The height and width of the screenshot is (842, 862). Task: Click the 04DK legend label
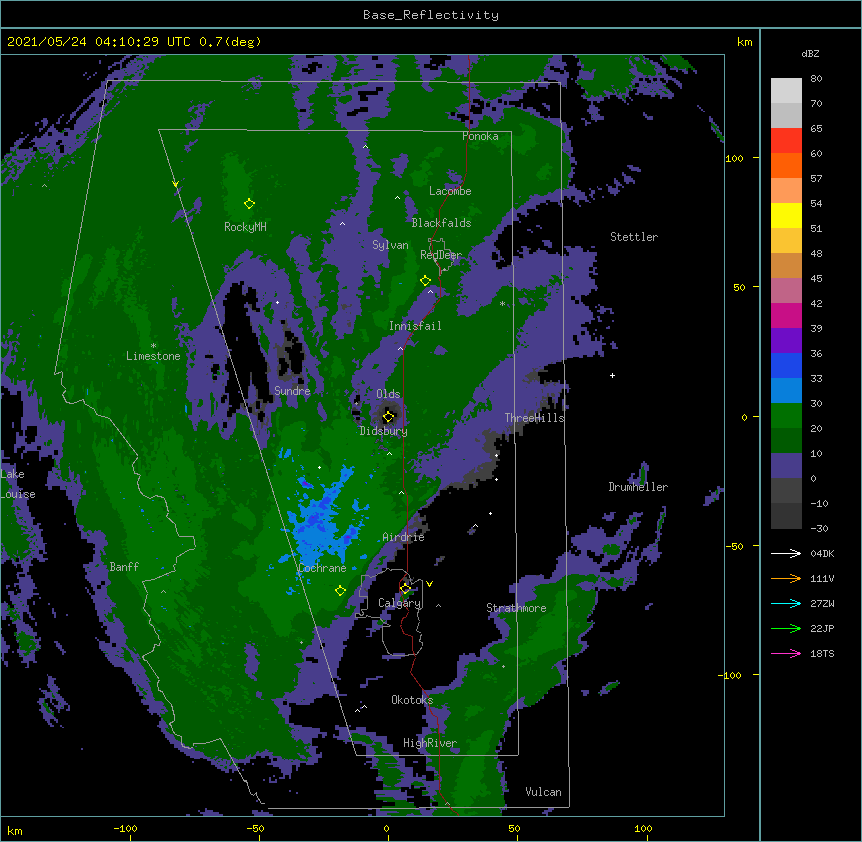[822, 553]
